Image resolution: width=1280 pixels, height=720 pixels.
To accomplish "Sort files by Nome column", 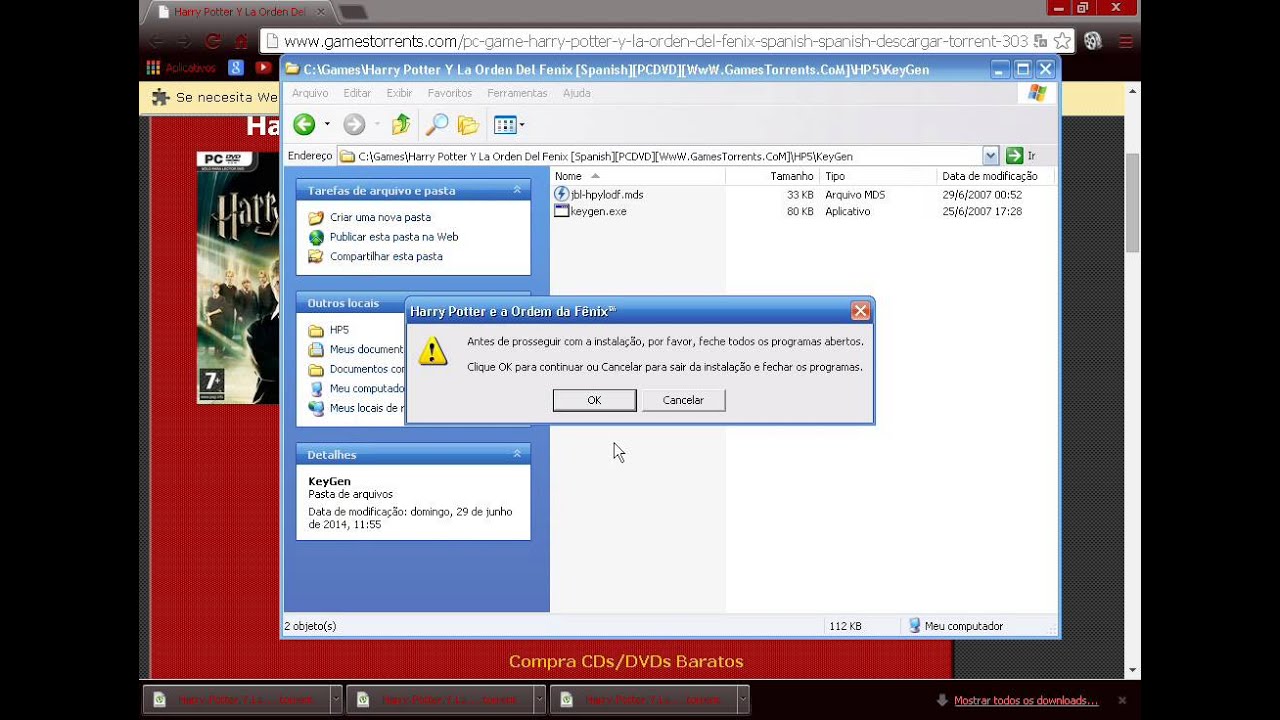I will point(638,176).
